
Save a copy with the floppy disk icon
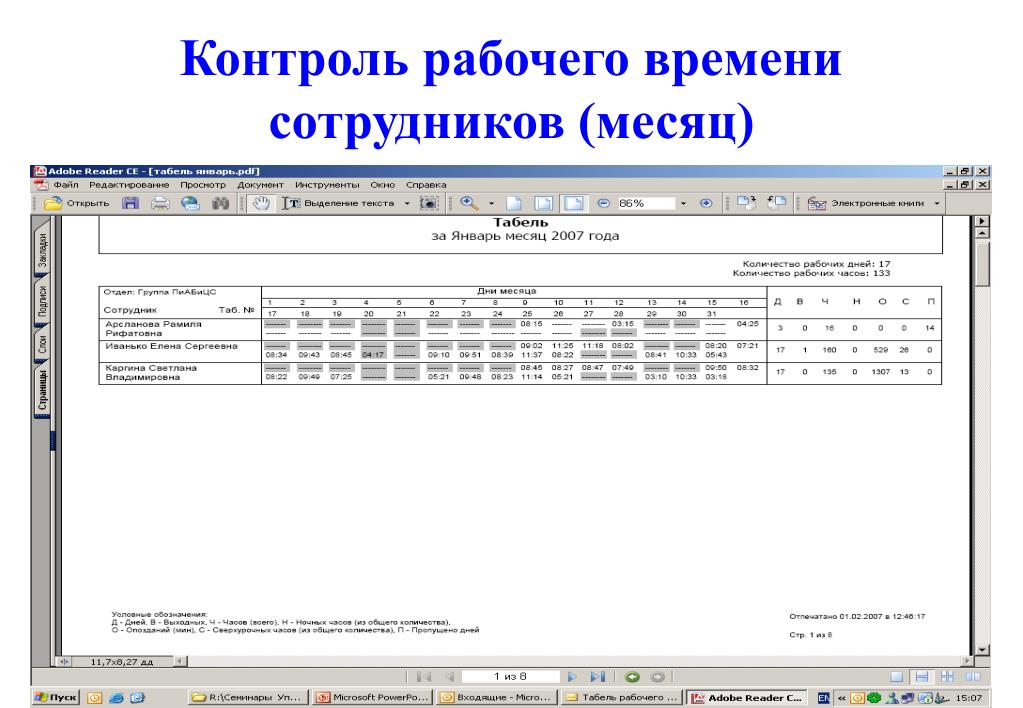point(131,203)
